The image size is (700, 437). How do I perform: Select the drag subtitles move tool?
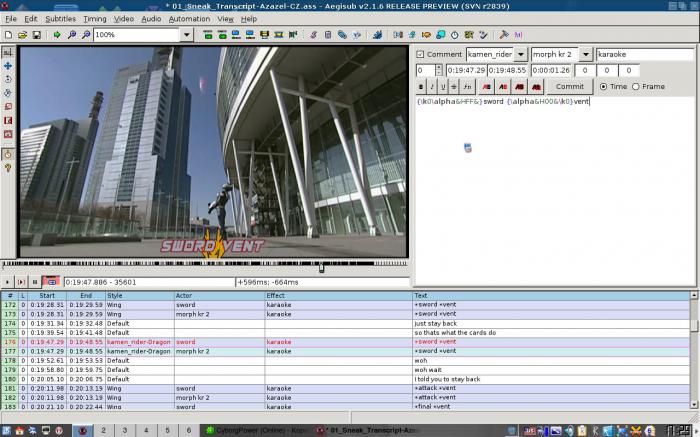coord(8,66)
